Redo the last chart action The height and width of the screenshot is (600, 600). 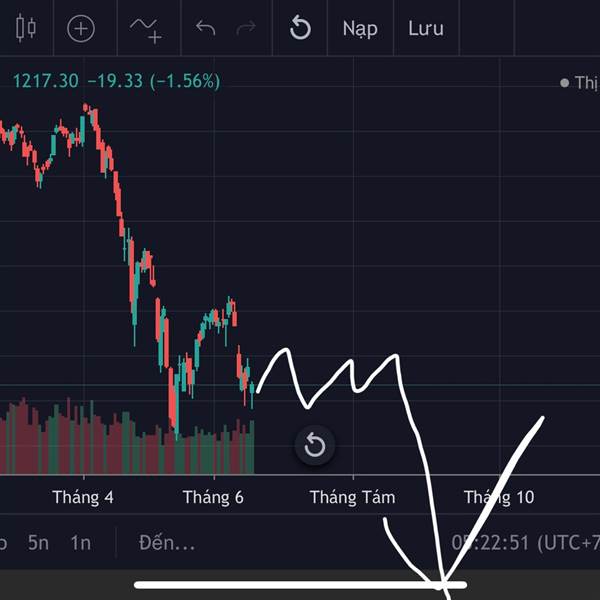(246, 28)
